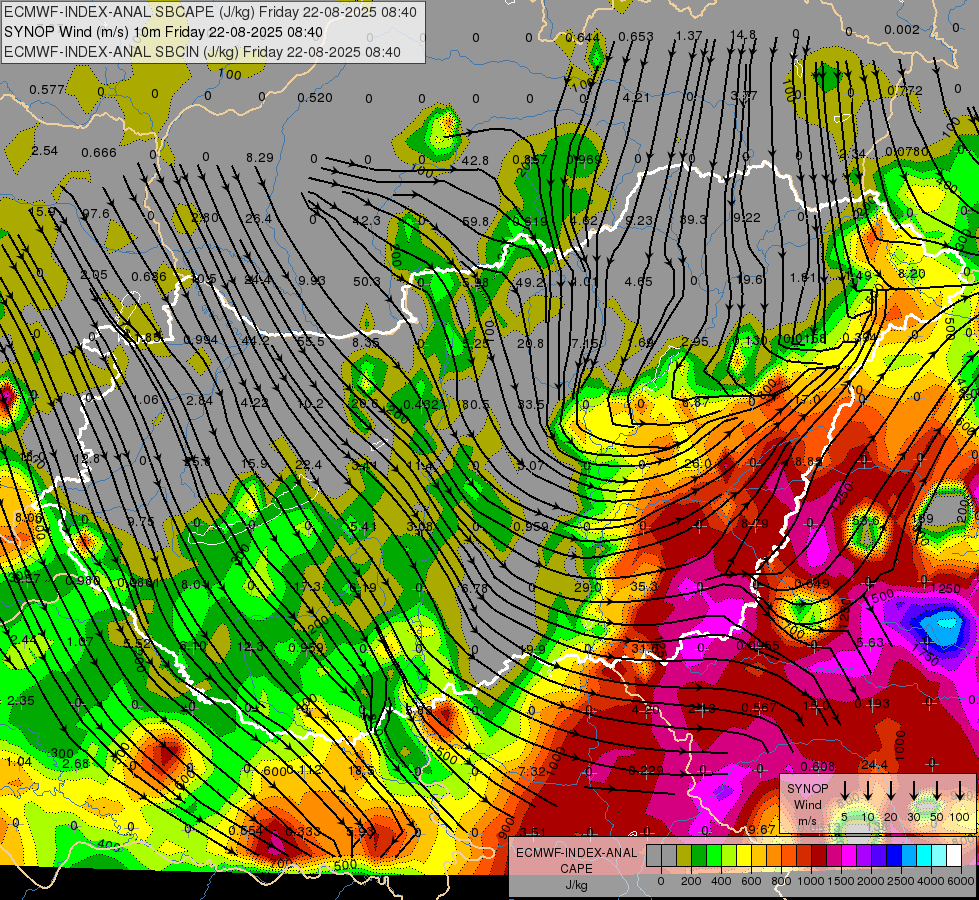
Task: Click the station value 2.68
Action: coord(76,763)
